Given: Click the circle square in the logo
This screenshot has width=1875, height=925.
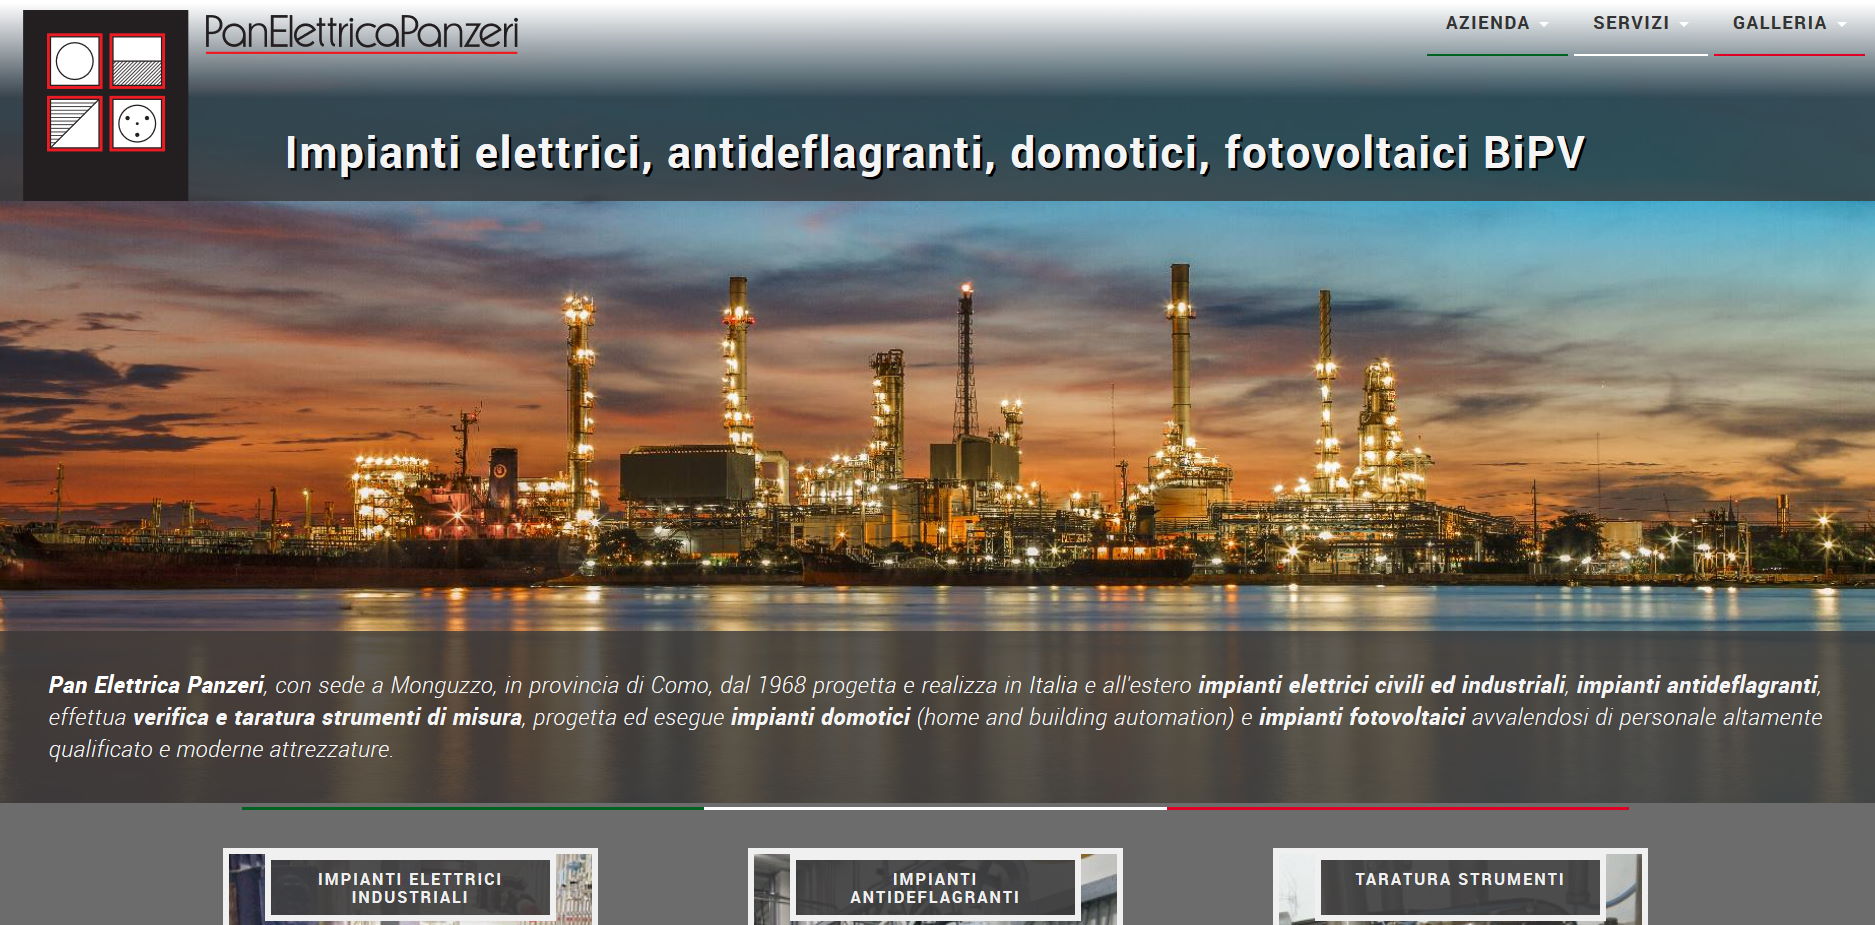Looking at the screenshot, I should [x=75, y=62].
